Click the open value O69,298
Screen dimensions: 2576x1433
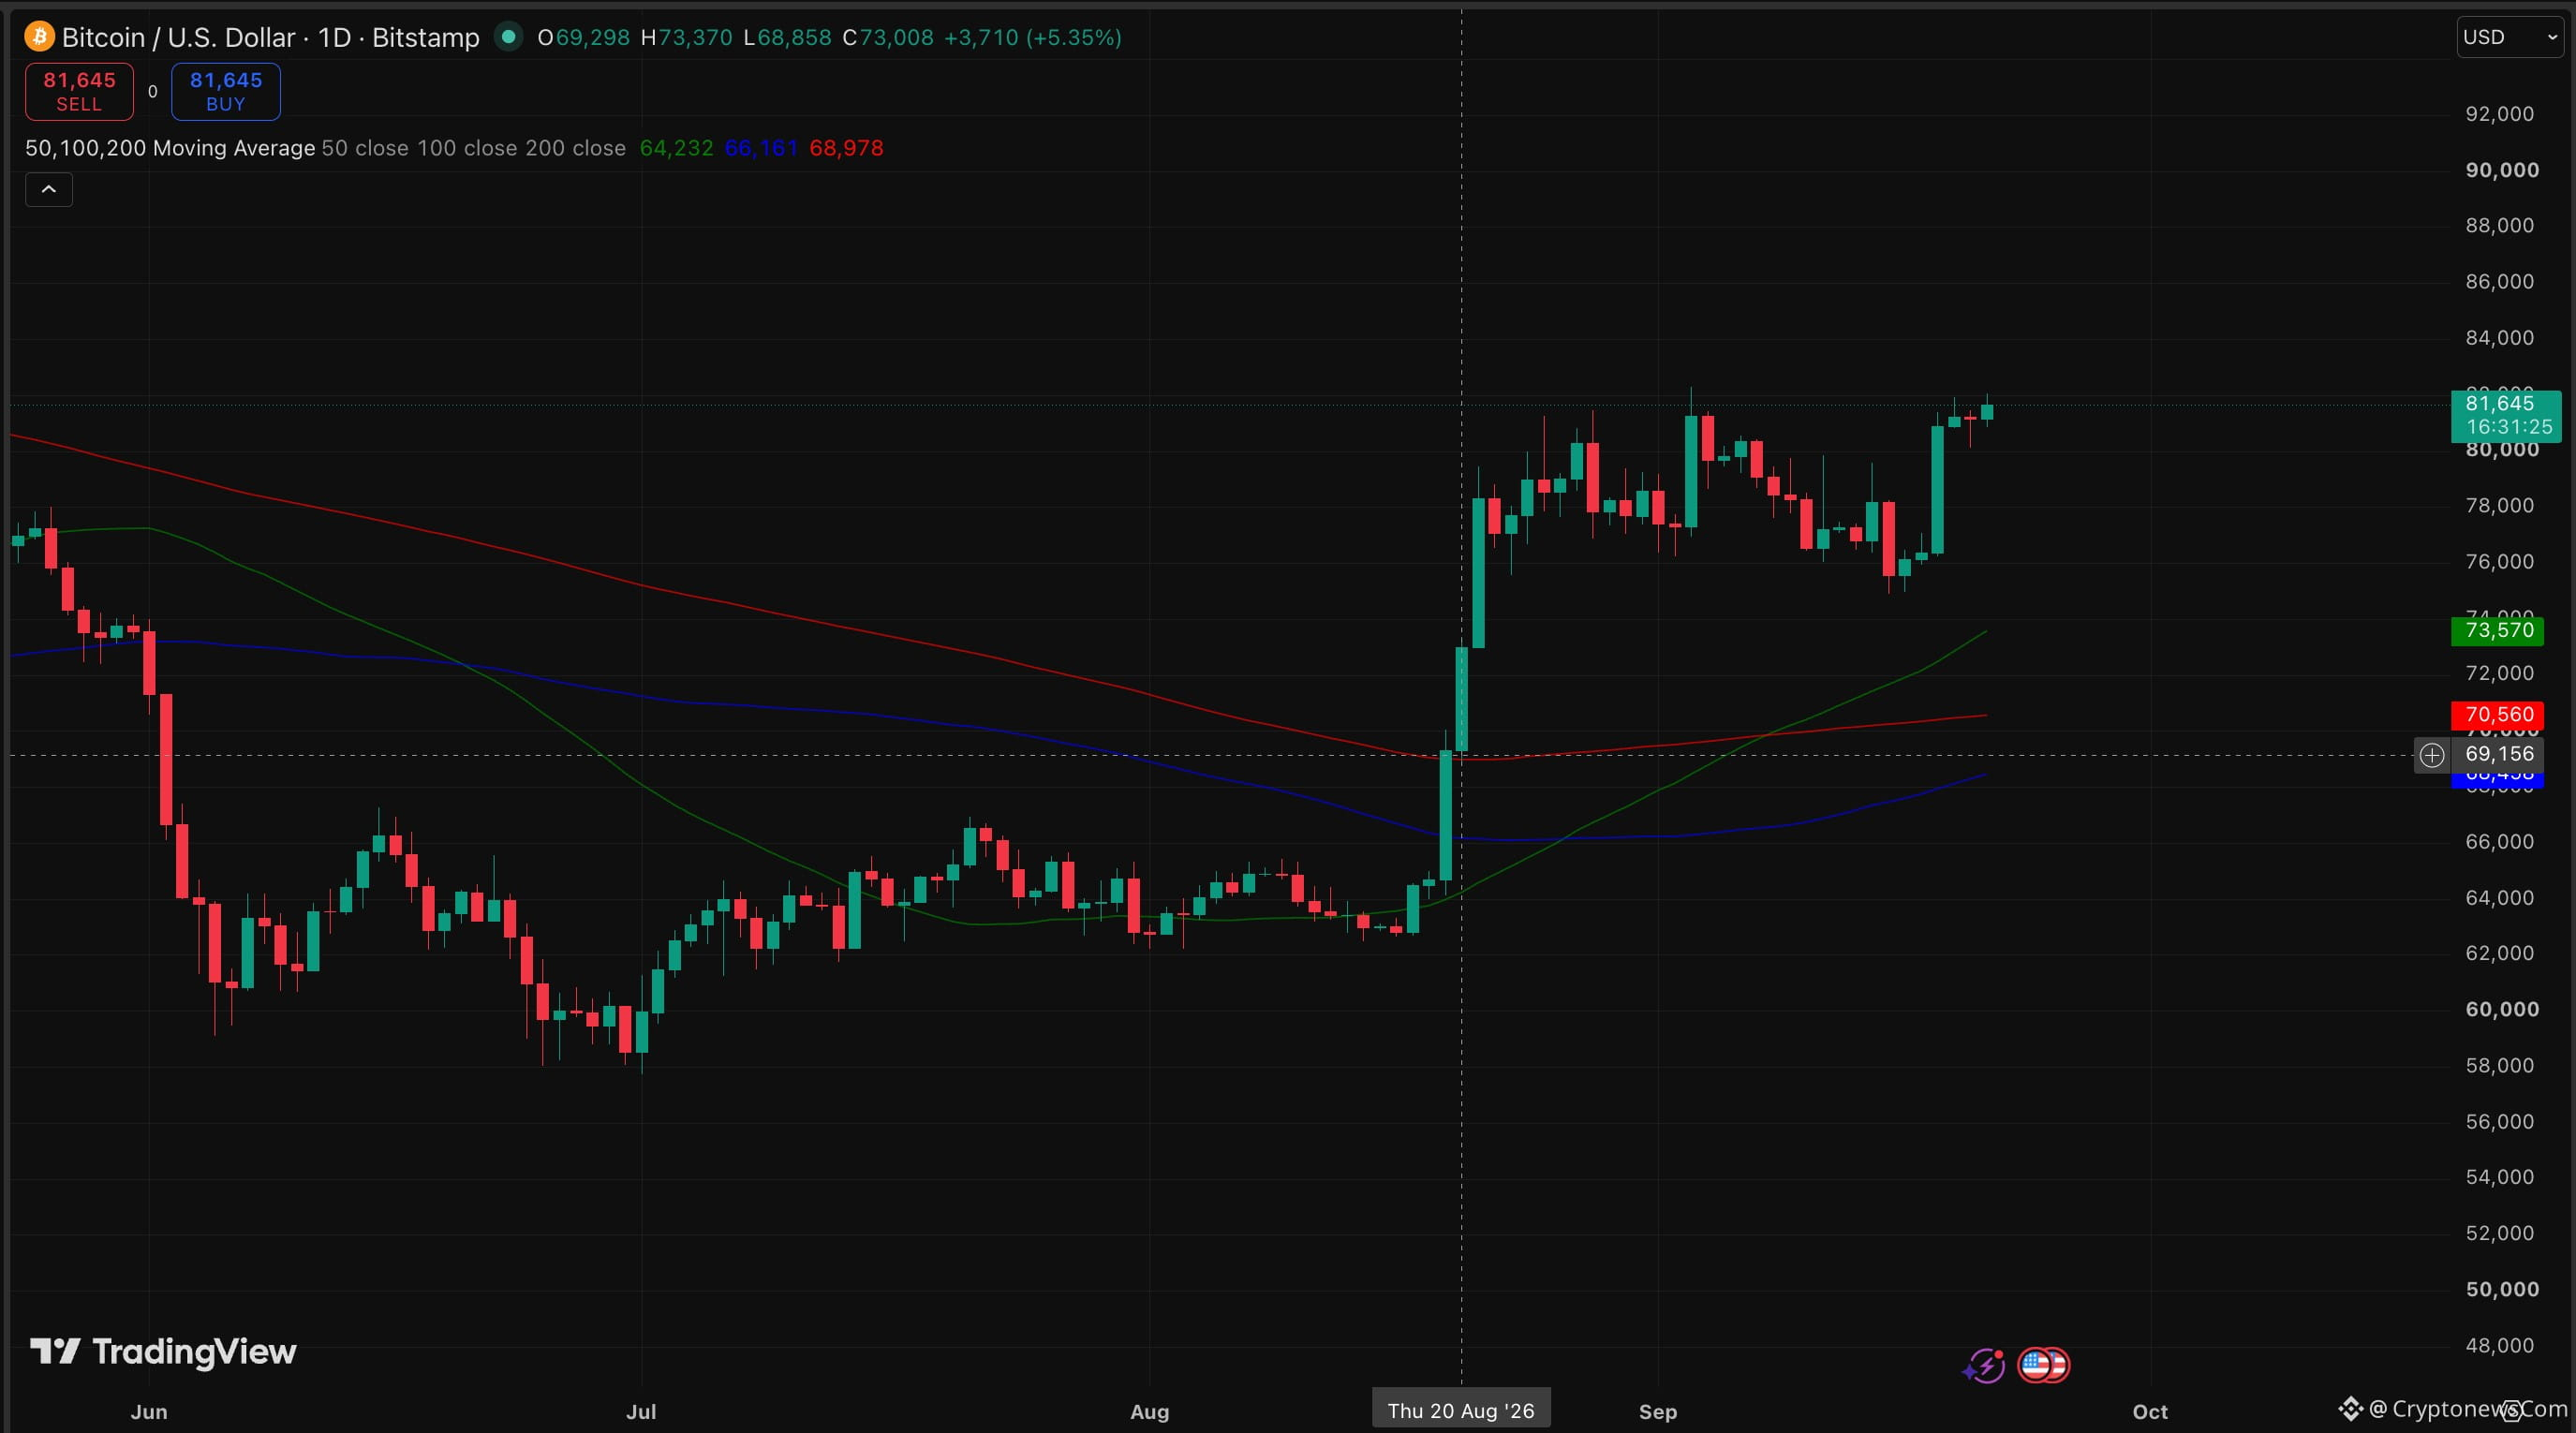(584, 37)
